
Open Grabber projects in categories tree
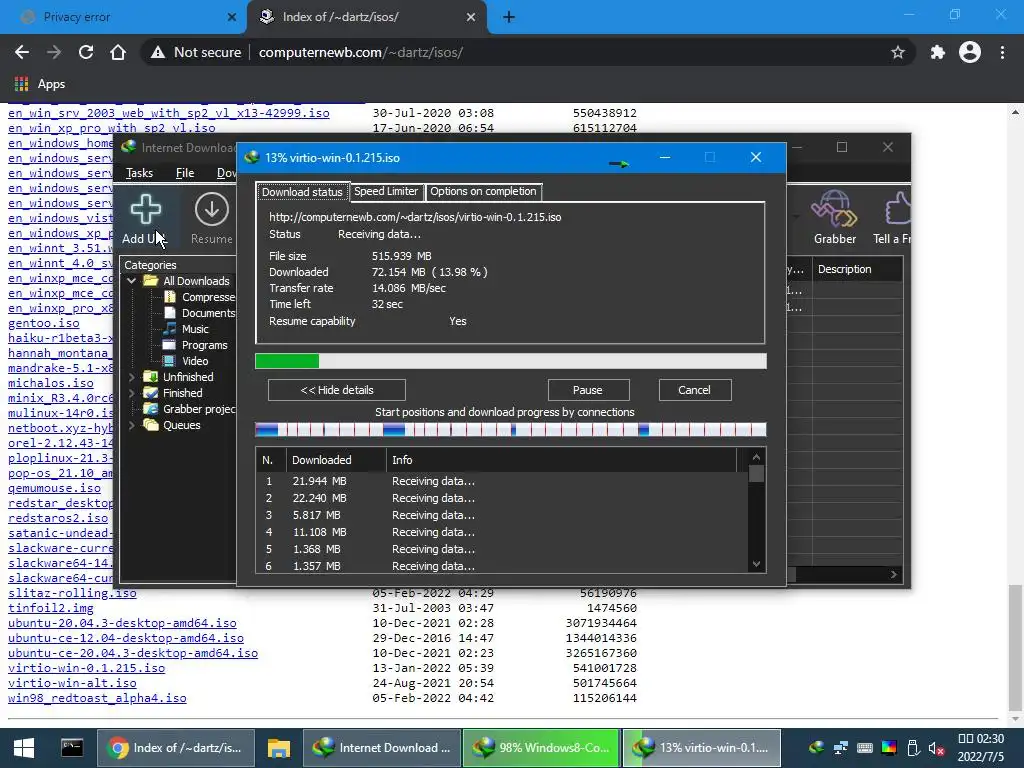pos(189,409)
